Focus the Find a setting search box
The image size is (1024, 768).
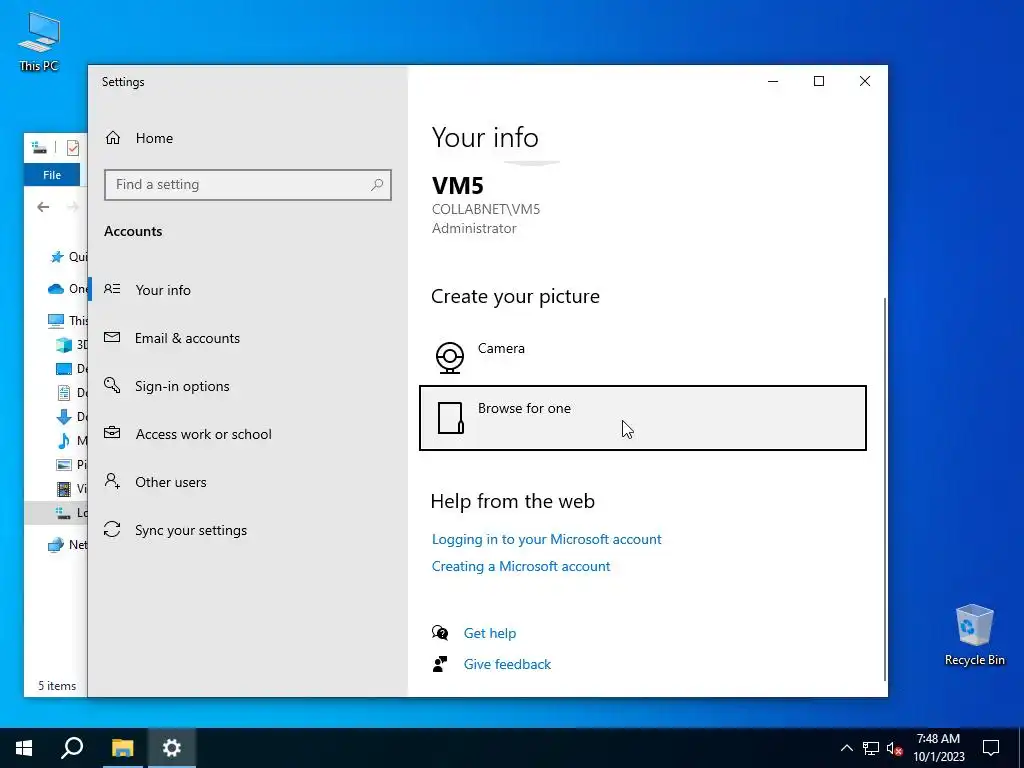point(248,185)
